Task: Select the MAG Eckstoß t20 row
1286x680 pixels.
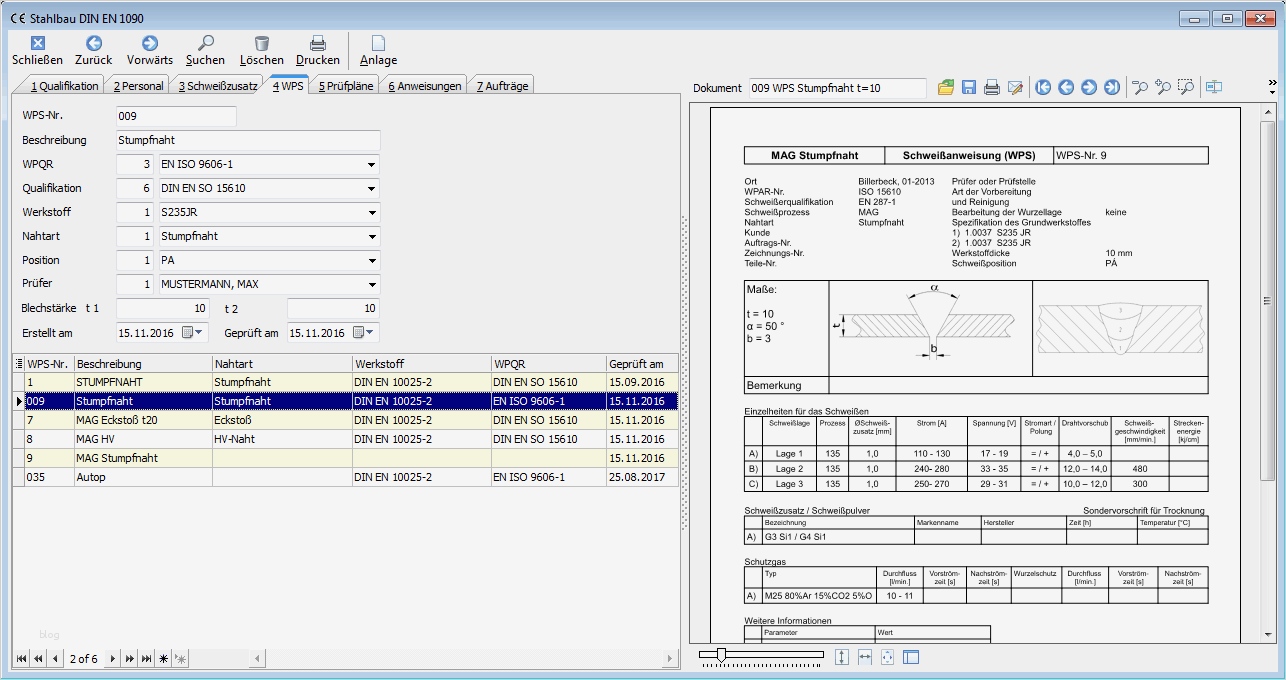Action: pos(116,420)
